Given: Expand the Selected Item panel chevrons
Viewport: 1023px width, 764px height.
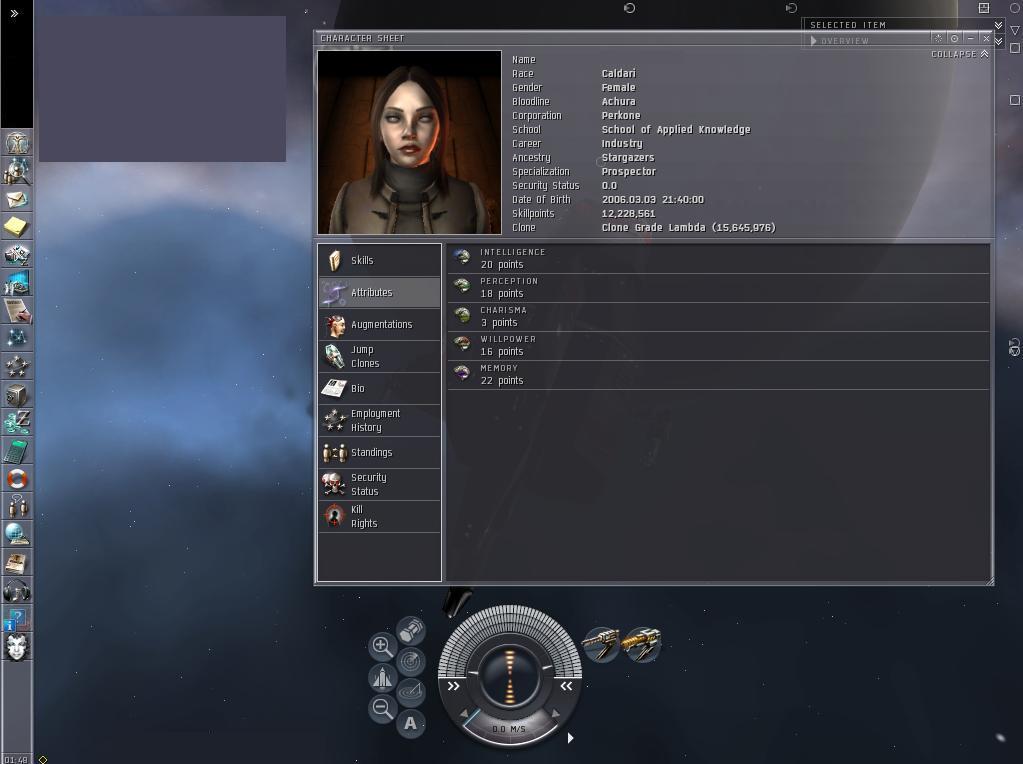Looking at the screenshot, I should click(999, 25).
